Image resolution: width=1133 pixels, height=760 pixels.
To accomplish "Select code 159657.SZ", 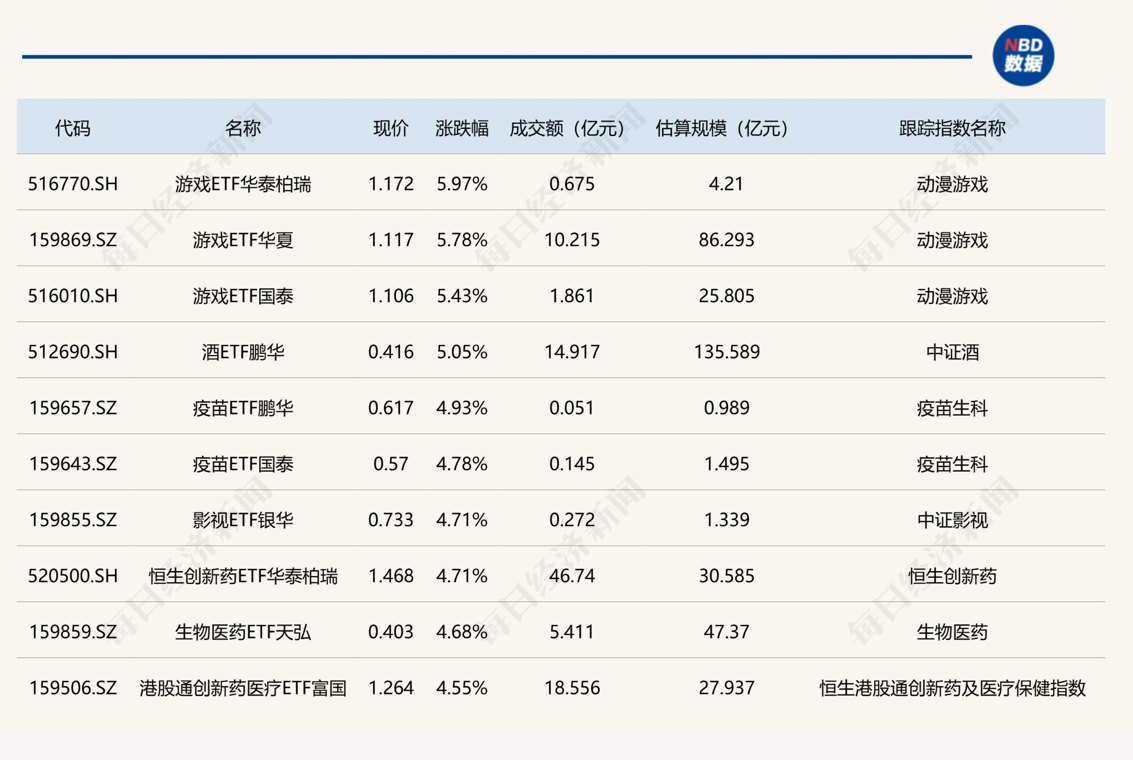I will coord(73,408).
